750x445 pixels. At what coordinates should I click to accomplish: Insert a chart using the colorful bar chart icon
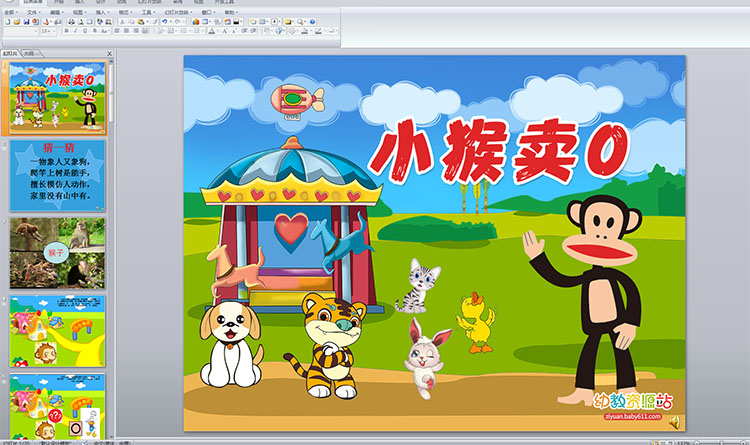point(196,22)
